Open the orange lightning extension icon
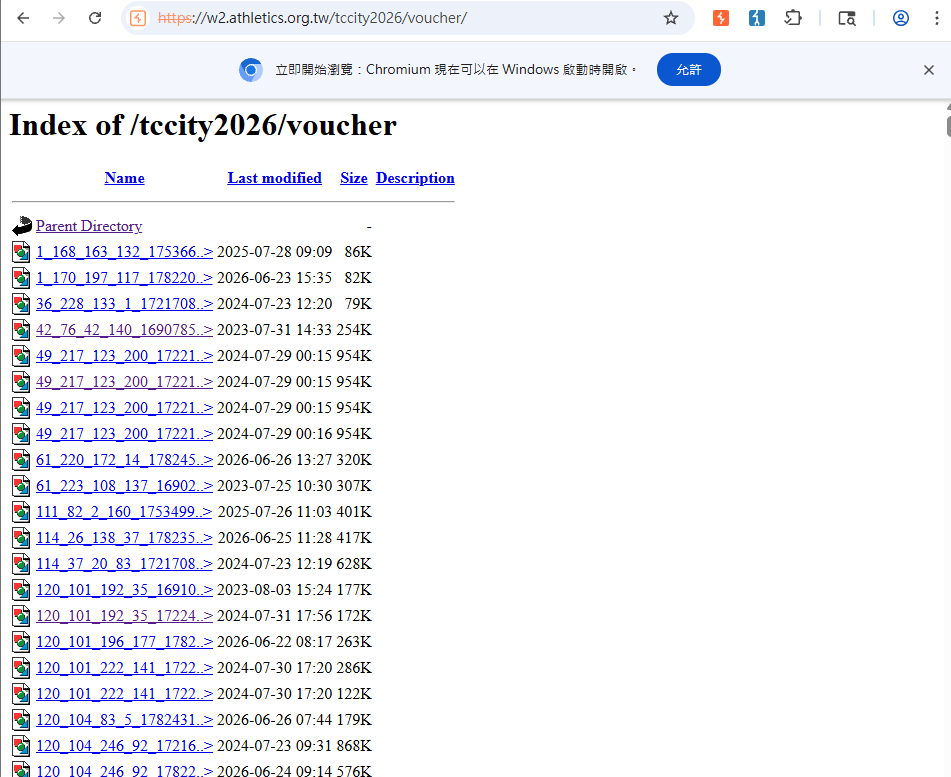Image resolution: width=951 pixels, height=777 pixels. [721, 18]
